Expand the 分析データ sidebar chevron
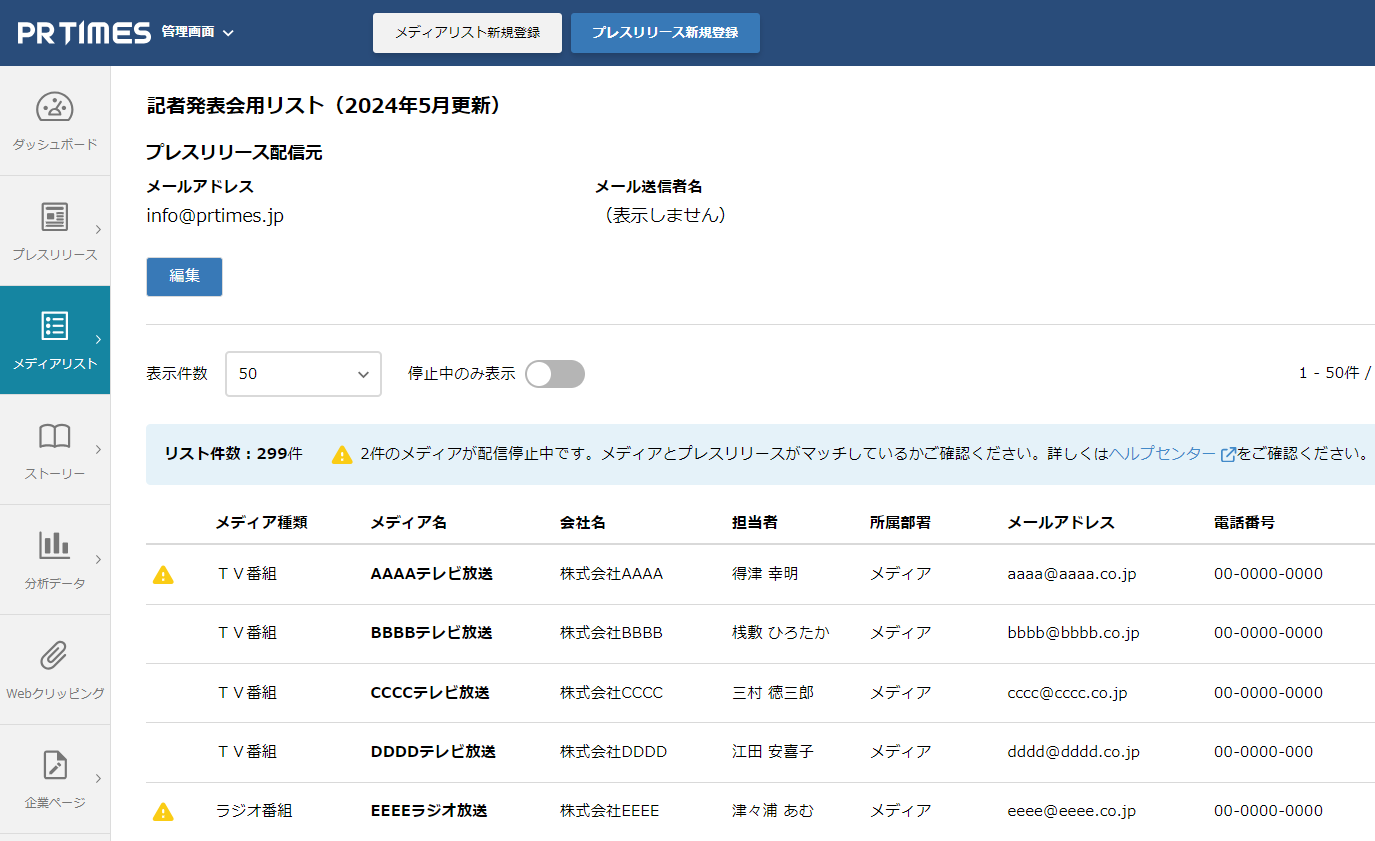 point(98,559)
